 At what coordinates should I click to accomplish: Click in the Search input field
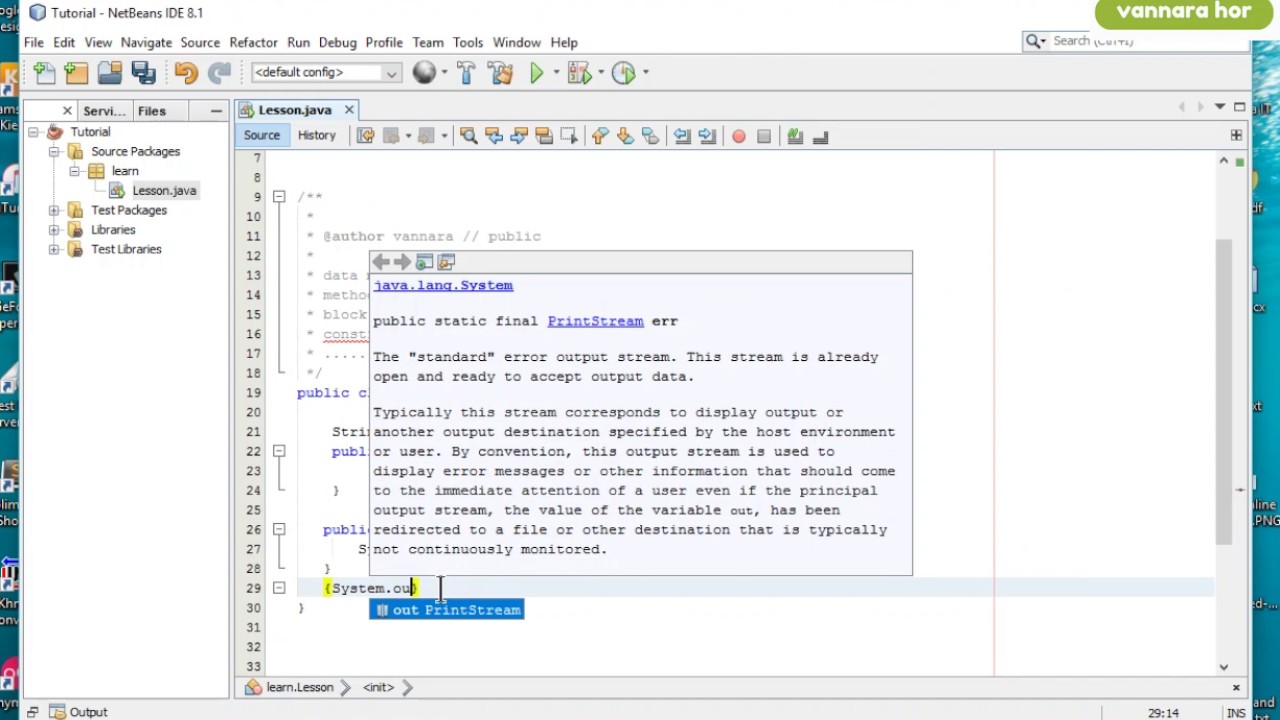pyautogui.click(x=1147, y=41)
